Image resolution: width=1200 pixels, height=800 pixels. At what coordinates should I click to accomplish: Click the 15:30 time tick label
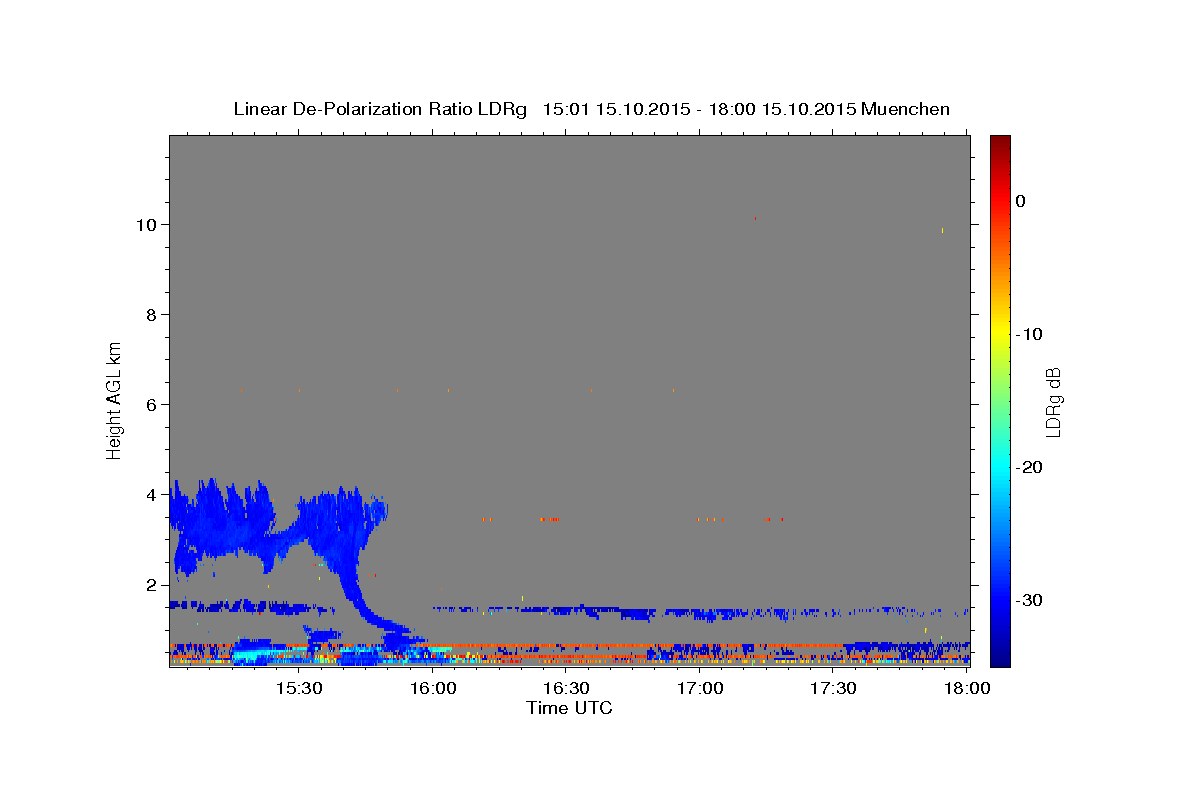tap(299, 688)
